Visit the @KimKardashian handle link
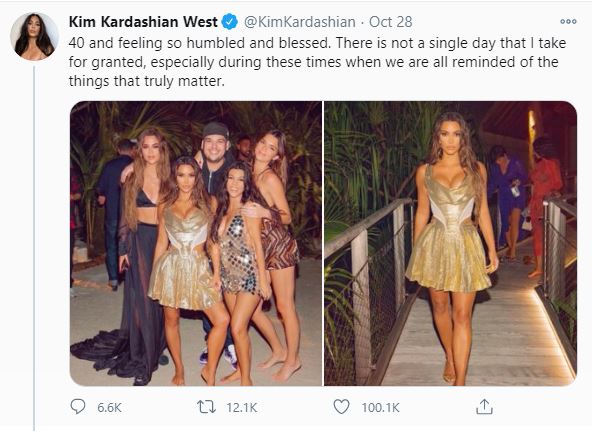The height and width of the screenshot is (432, 592). [300, 22]
